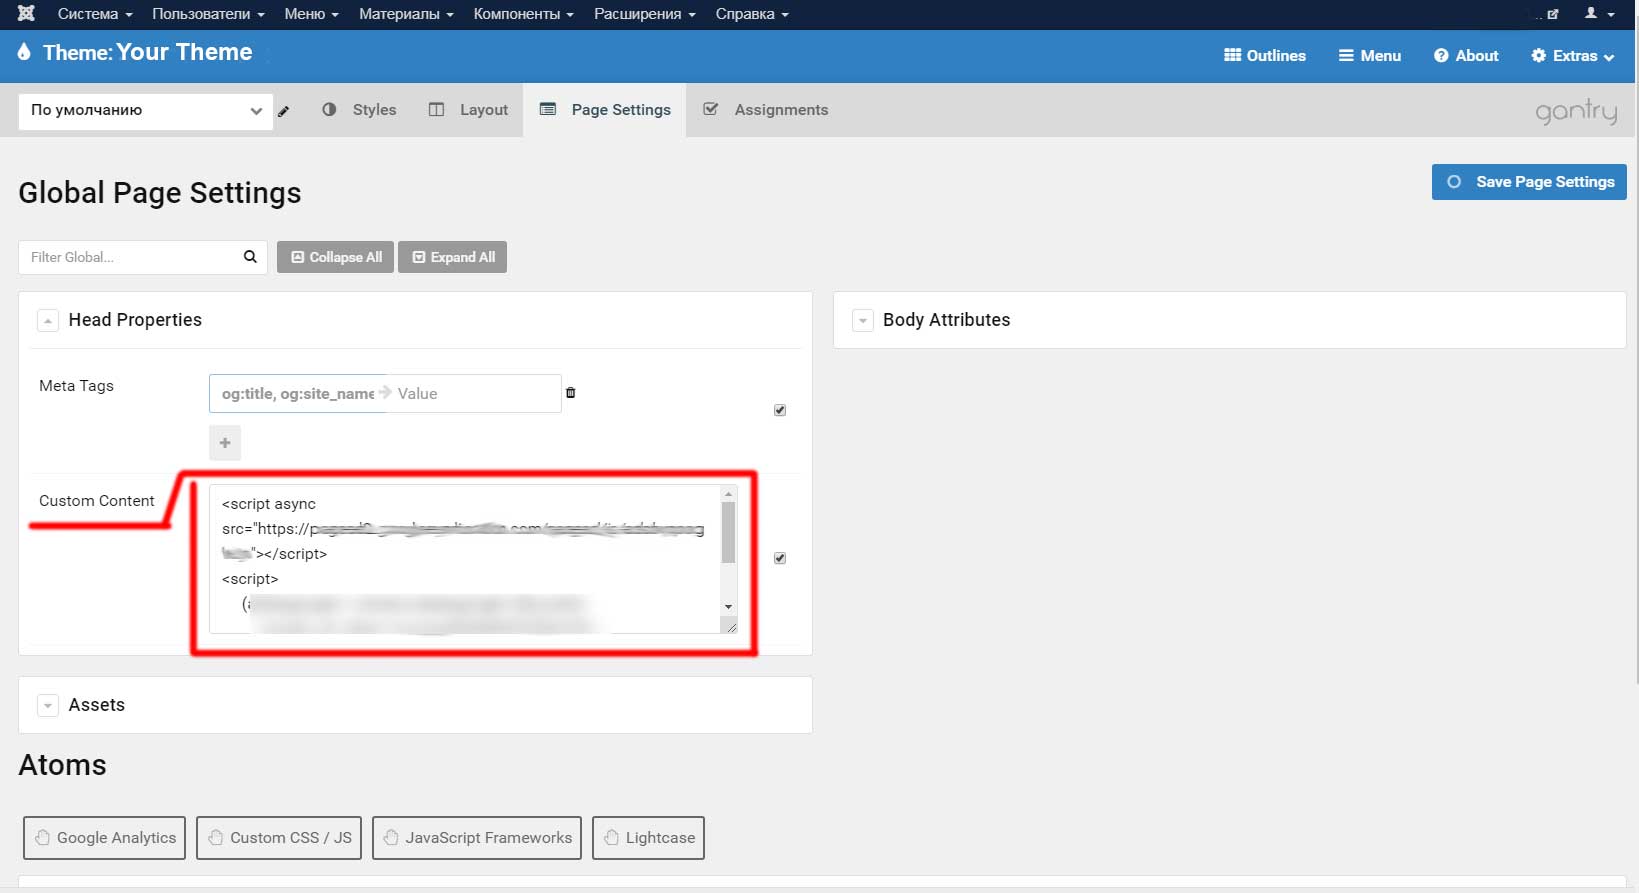The image size is (1639, 893).
Task: Switch to the Layout tab
Action: click(468, 110)
